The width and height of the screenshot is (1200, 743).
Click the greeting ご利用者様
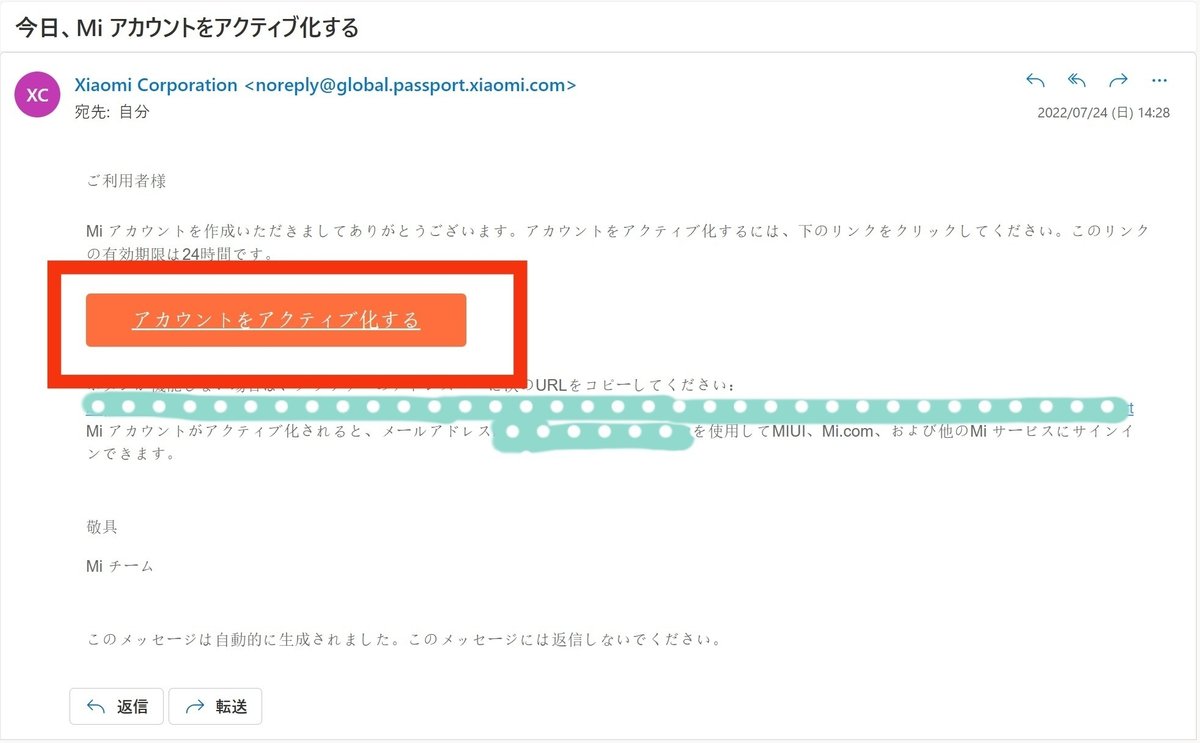tap(126, 181)
